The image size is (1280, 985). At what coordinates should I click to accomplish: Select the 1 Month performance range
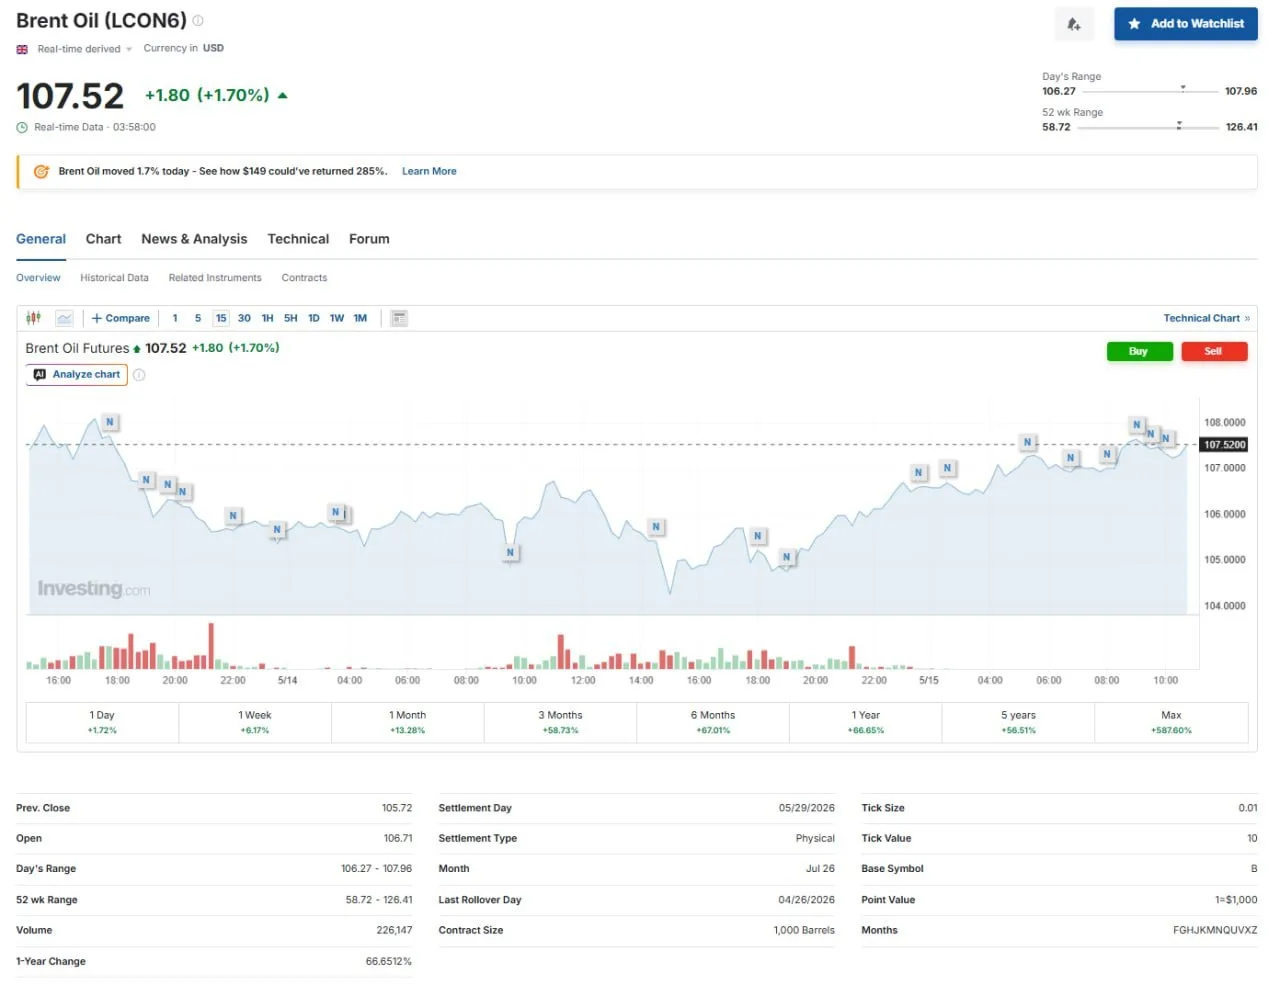[x=407, y=722]
